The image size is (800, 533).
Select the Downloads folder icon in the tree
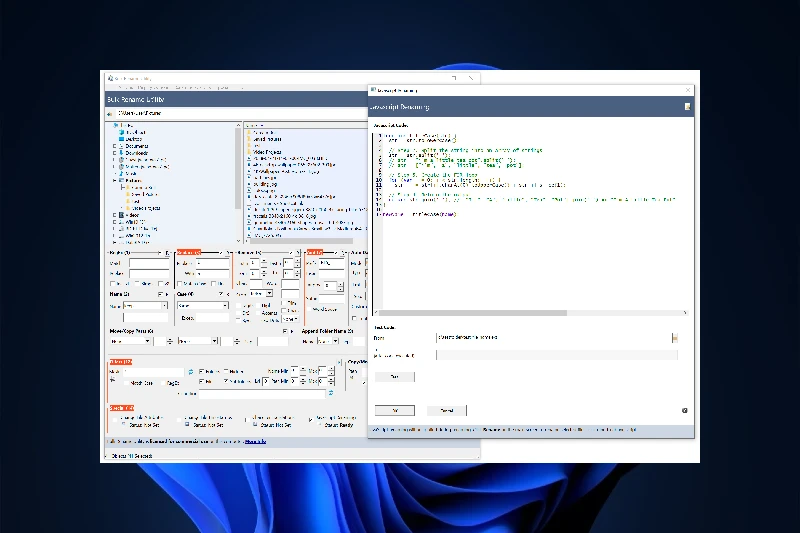click(x=121, y=153)
